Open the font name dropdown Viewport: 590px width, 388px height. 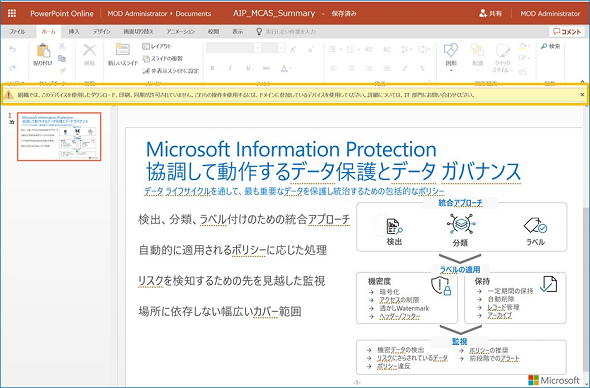pos(258,48)
